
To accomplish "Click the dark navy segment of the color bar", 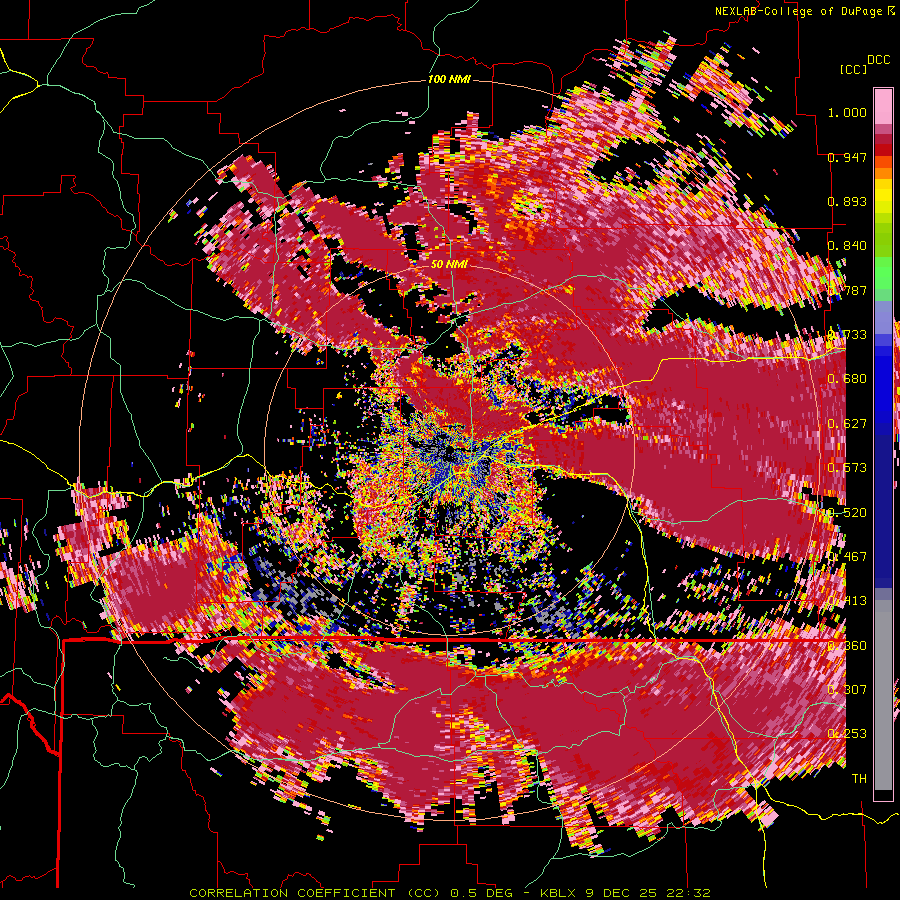I will tap(883, 505).
